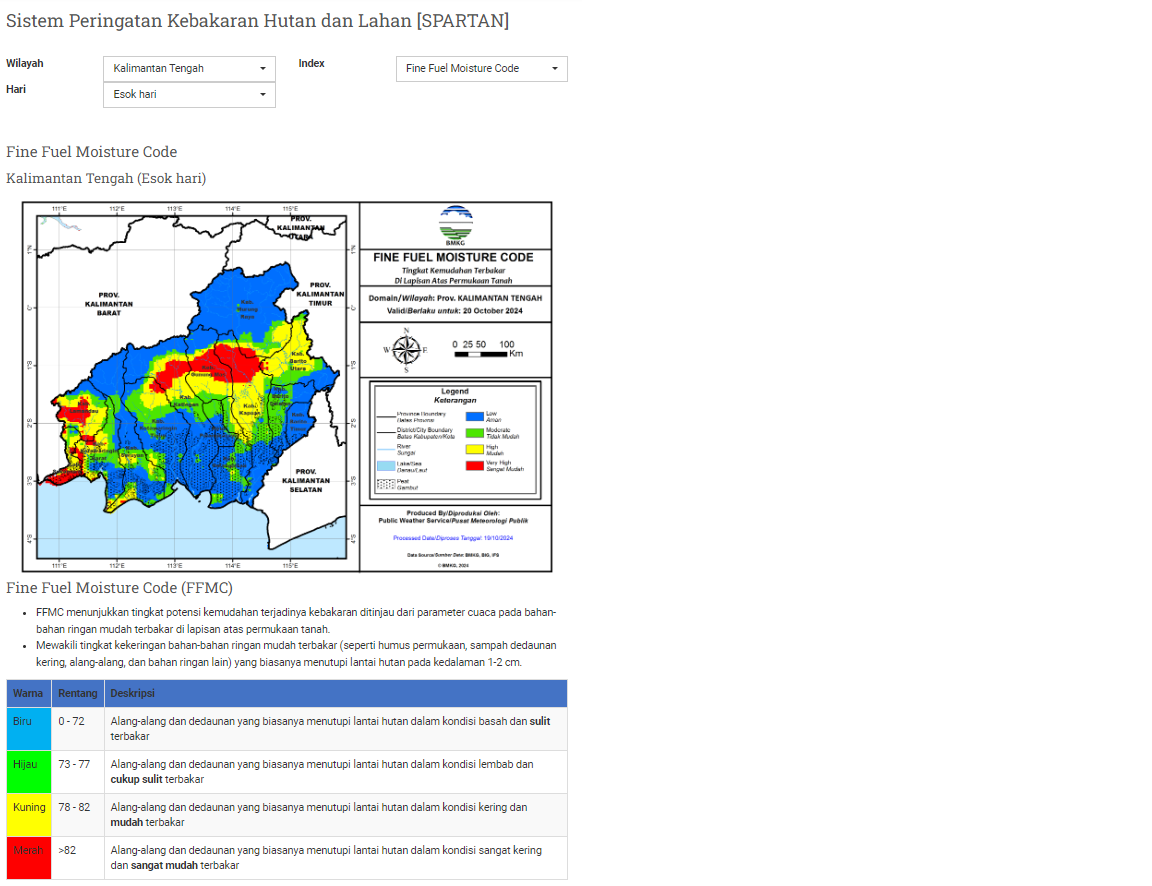Click the Warna column header

pos(29,694)
